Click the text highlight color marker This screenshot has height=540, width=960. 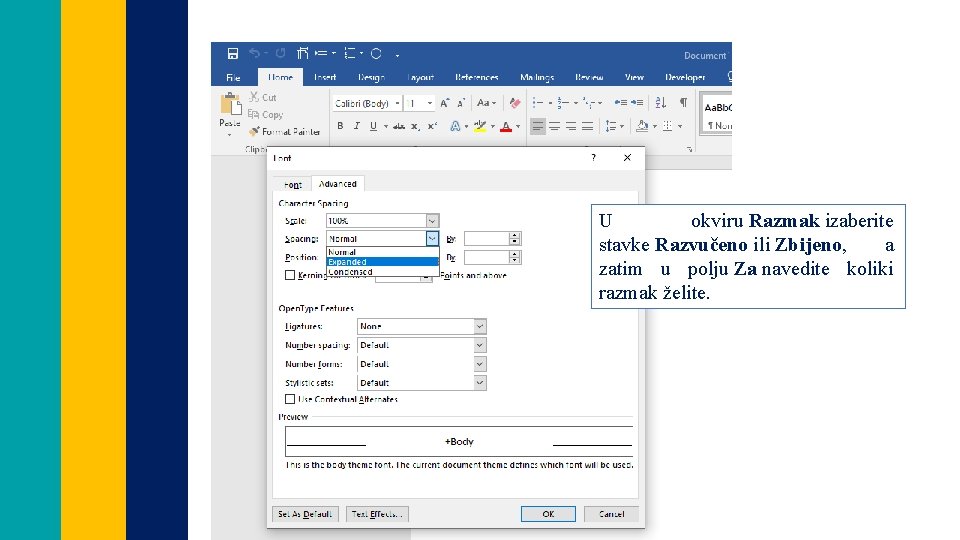(480, 126)
